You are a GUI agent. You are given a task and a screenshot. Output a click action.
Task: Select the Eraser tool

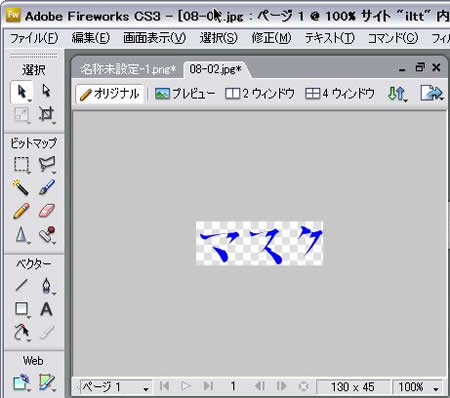click(x=47, y=211)
